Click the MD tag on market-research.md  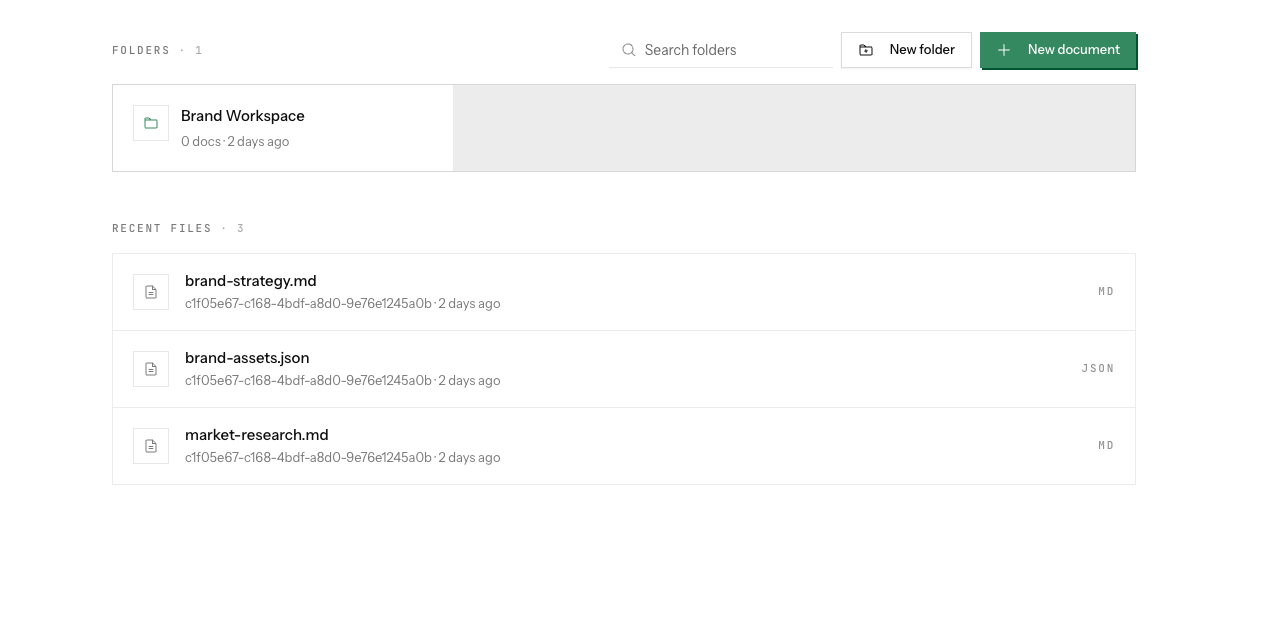pos(1106,446)
